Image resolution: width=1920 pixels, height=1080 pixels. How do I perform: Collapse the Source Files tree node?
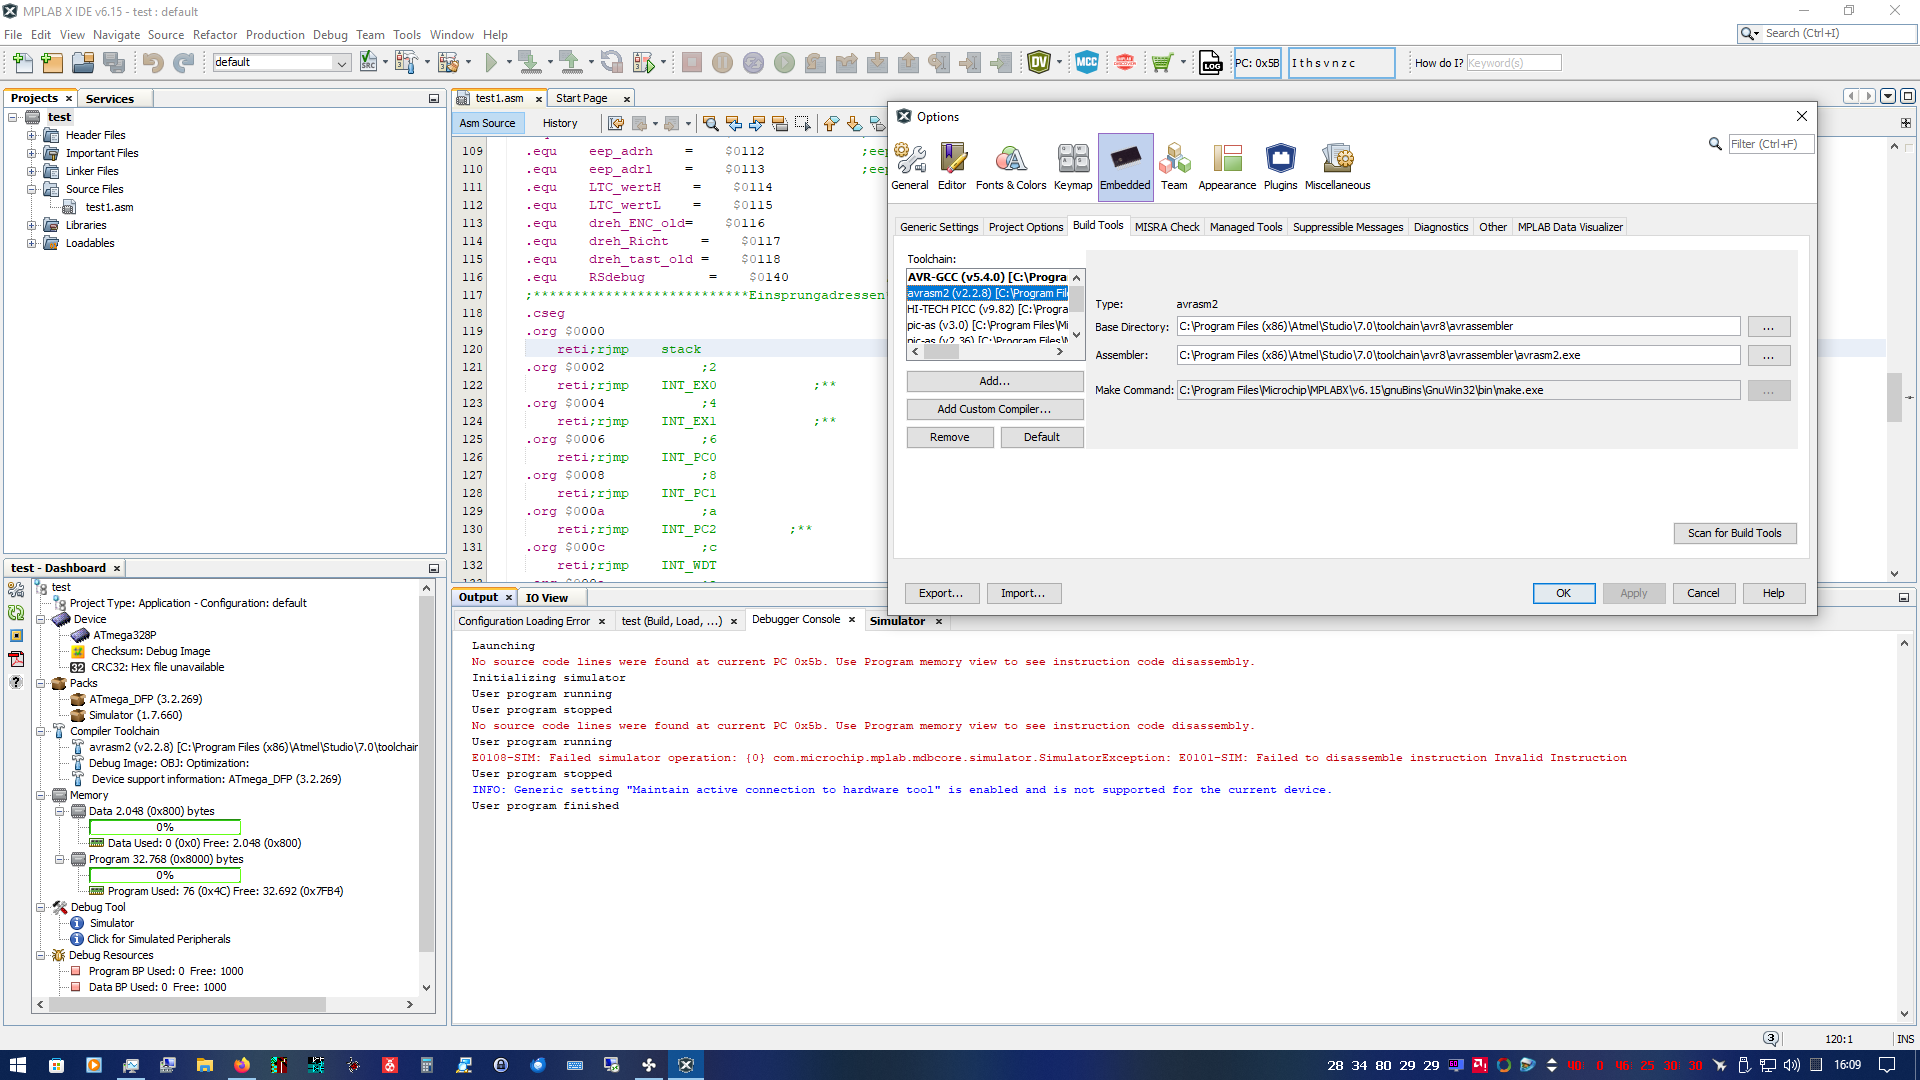click(x=31, y=189)
